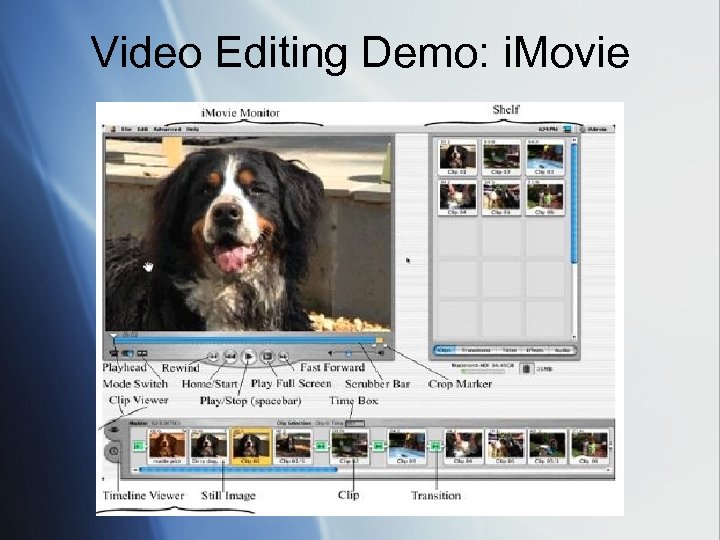Click the Home/Start playback button
Image resolution: width=720 pixels, height=540 pixels.
(x=230, y=356)
